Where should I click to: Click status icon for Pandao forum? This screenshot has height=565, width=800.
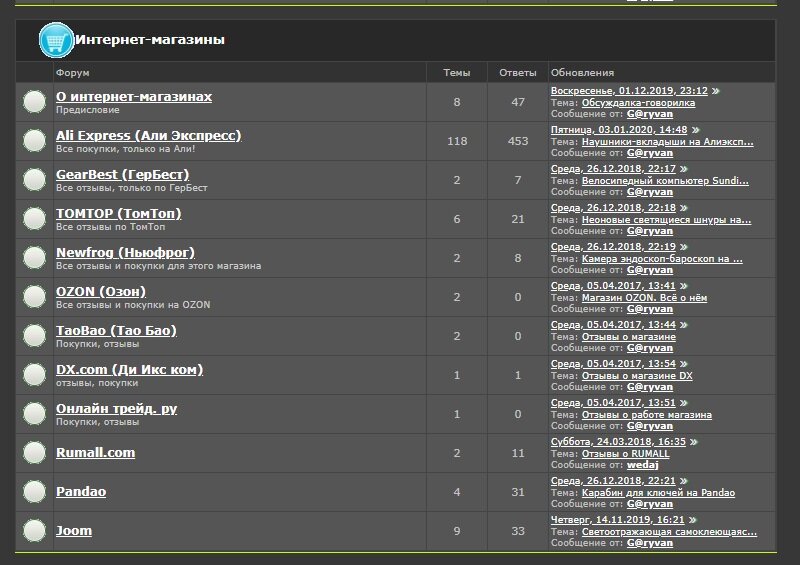[x=35, y=492]
